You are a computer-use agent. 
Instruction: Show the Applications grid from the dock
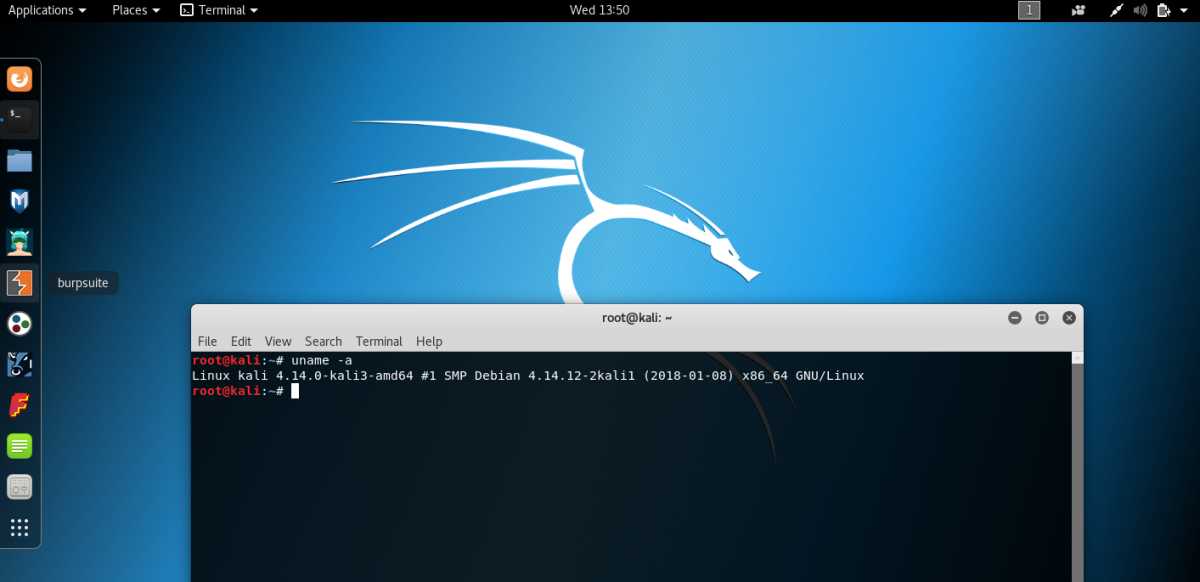[x=19, y=527]
